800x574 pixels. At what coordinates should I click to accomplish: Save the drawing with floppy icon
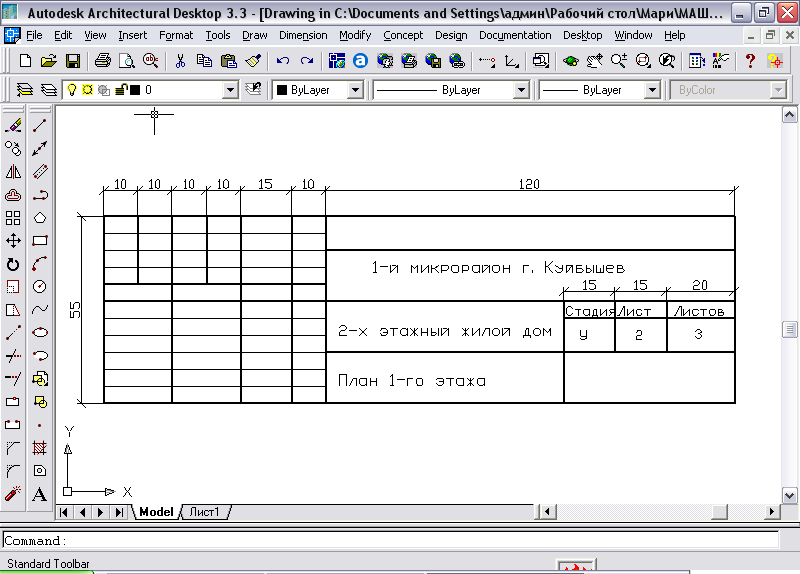[x=73, y=61]
